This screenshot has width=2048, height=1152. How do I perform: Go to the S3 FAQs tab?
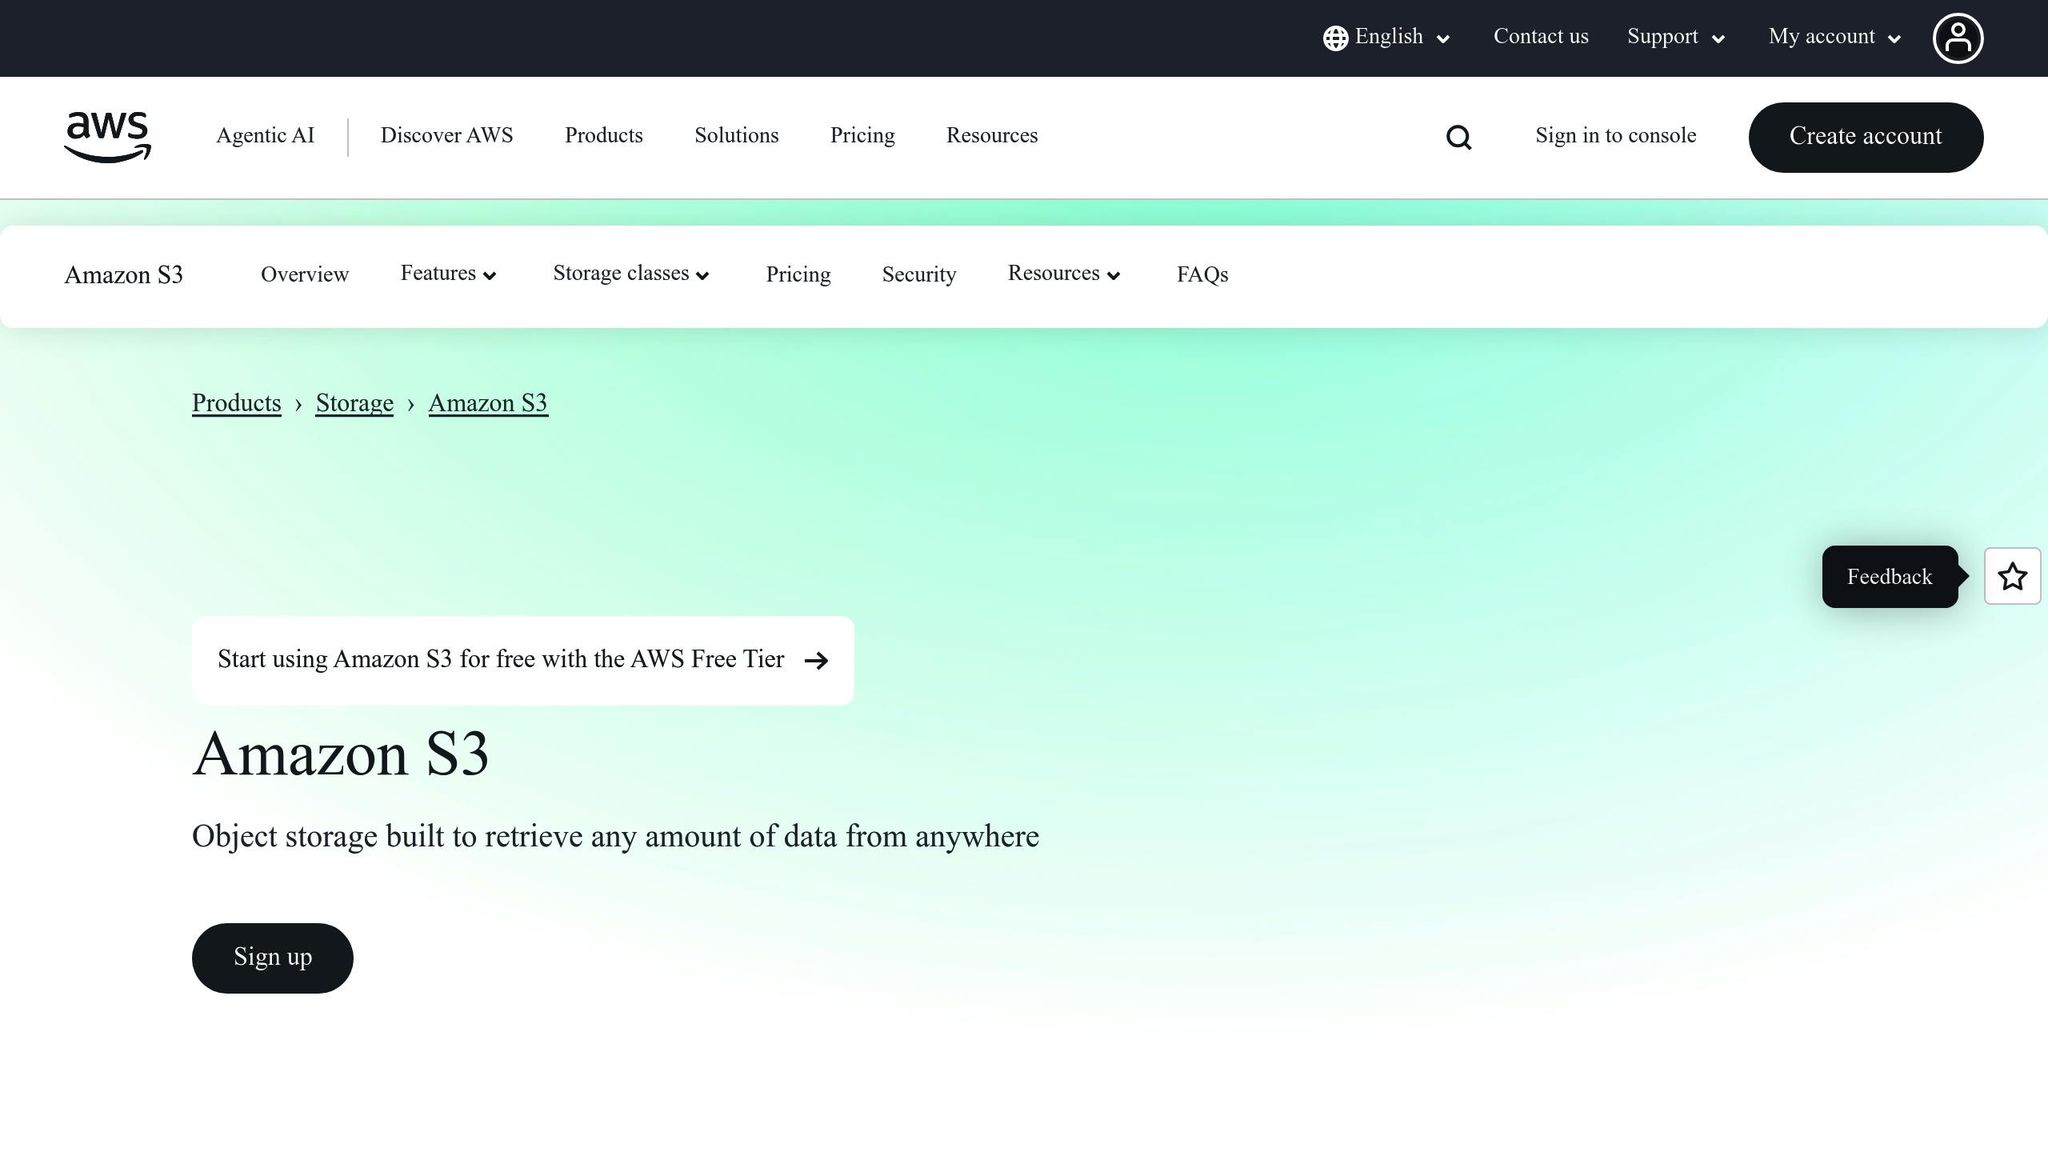click(1202, 275)
